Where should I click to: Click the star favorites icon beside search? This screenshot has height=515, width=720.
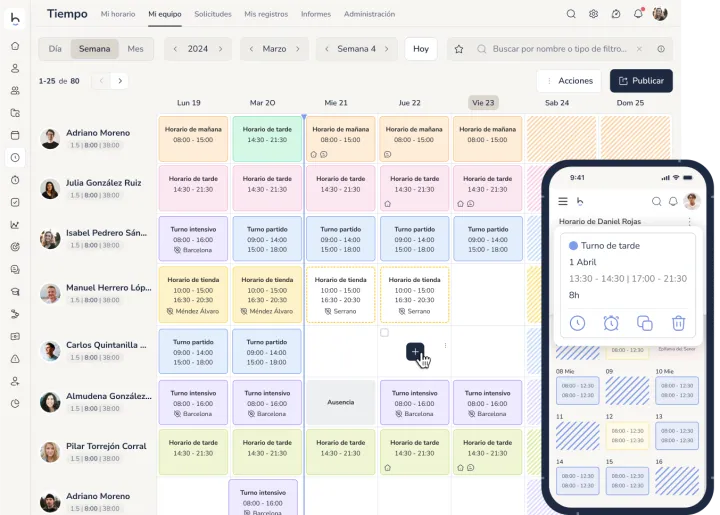click(459, 49)
